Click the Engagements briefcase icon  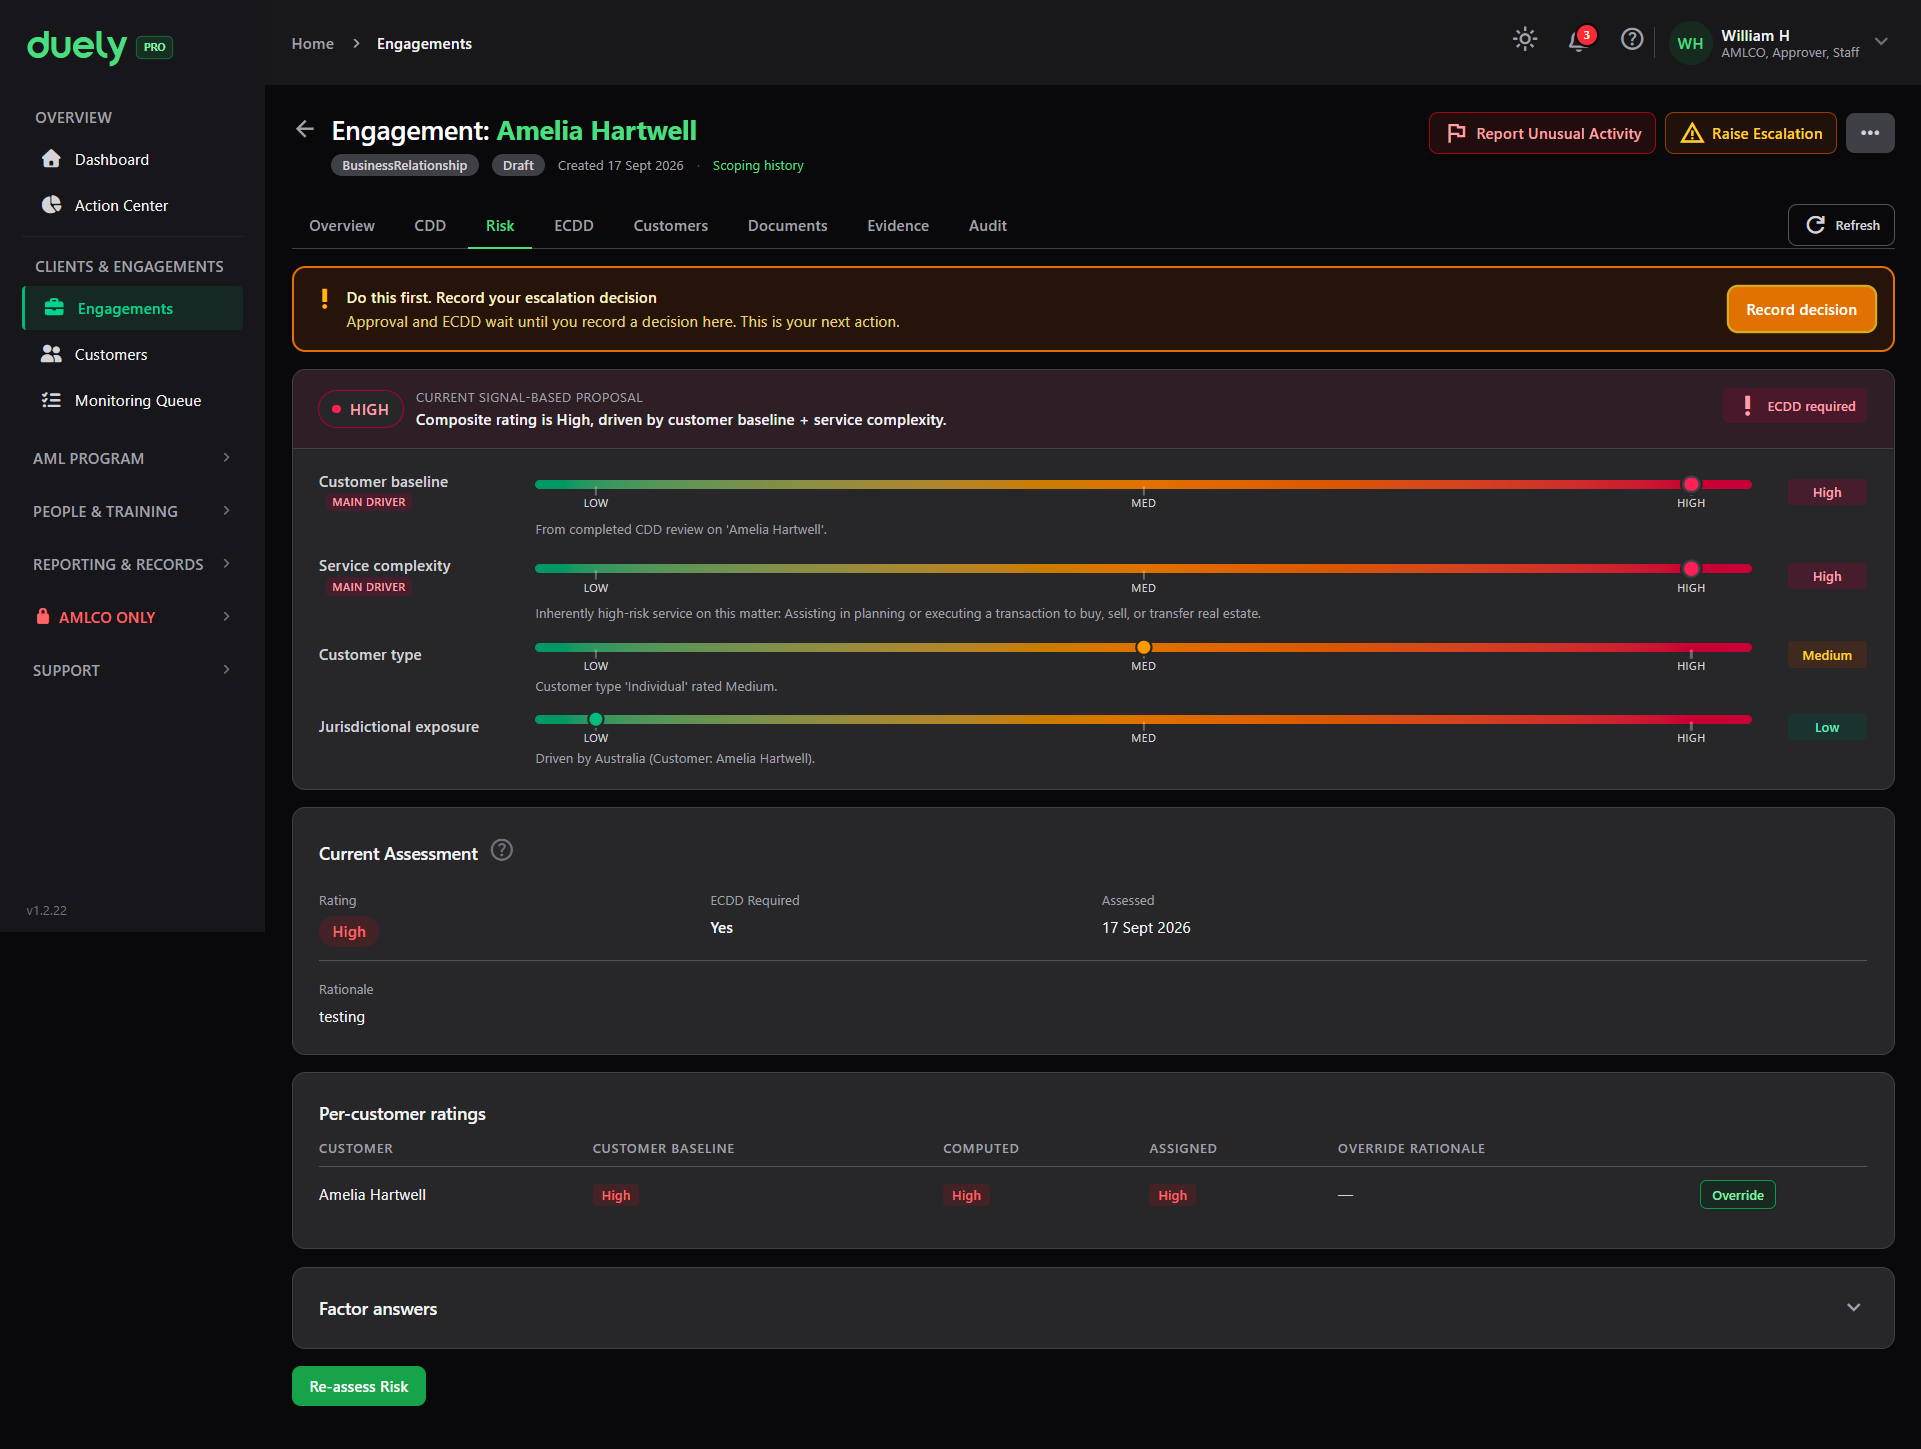[x=54, y=308]
